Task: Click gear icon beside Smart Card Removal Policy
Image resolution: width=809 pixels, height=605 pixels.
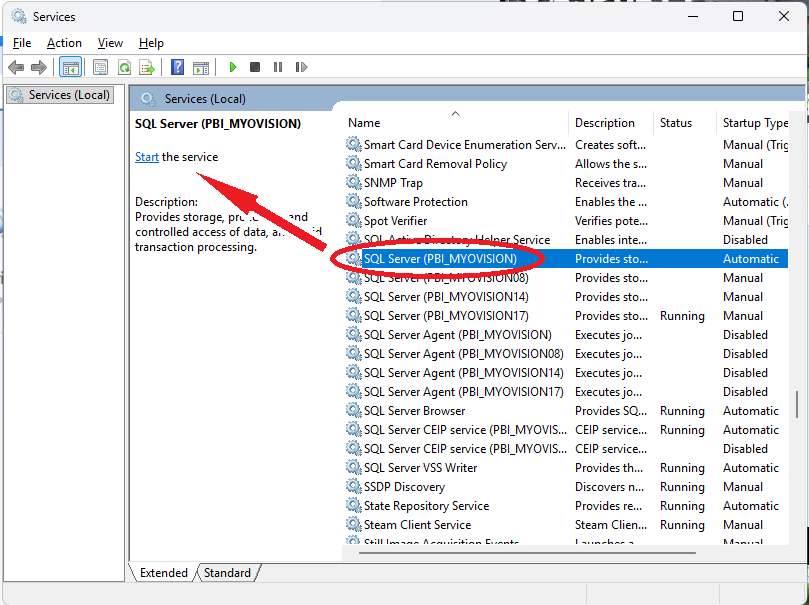Action: (x=353, y=163)
